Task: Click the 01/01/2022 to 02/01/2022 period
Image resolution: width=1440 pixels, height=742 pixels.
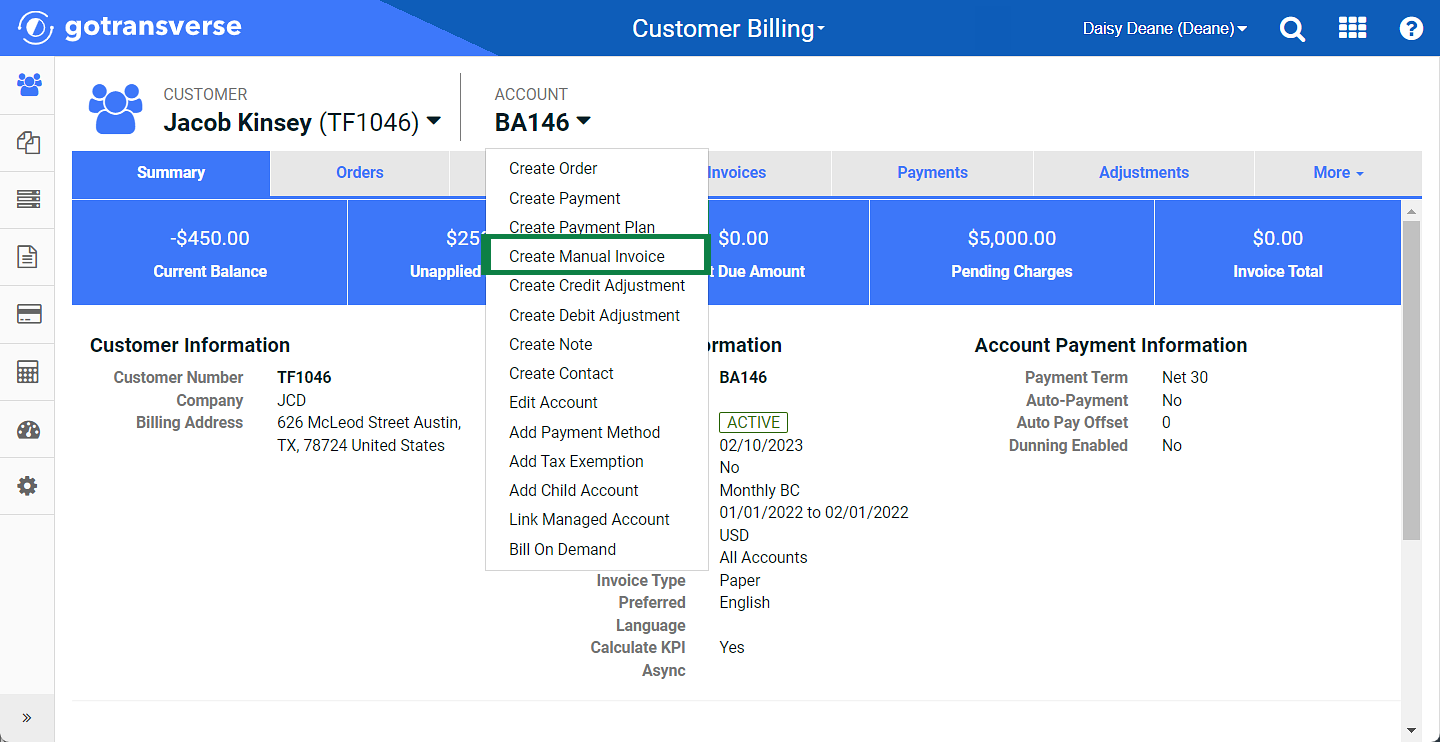Action: tap(814, 512)
